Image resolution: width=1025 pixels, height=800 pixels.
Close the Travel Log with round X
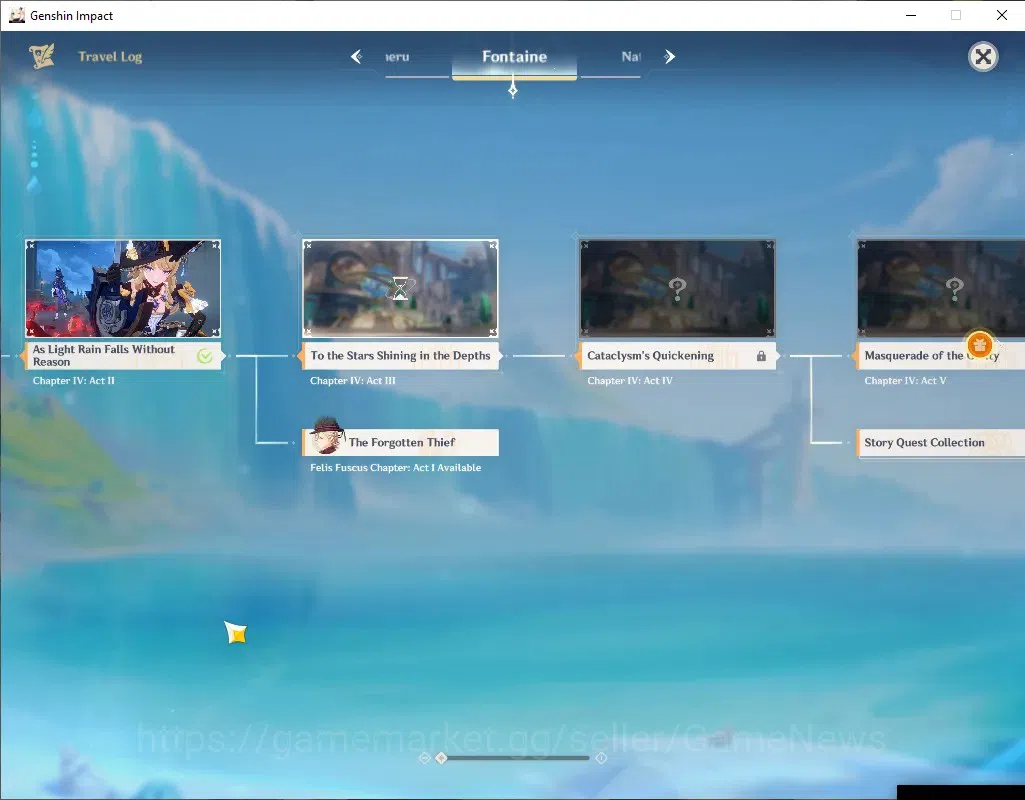(983, 57)
